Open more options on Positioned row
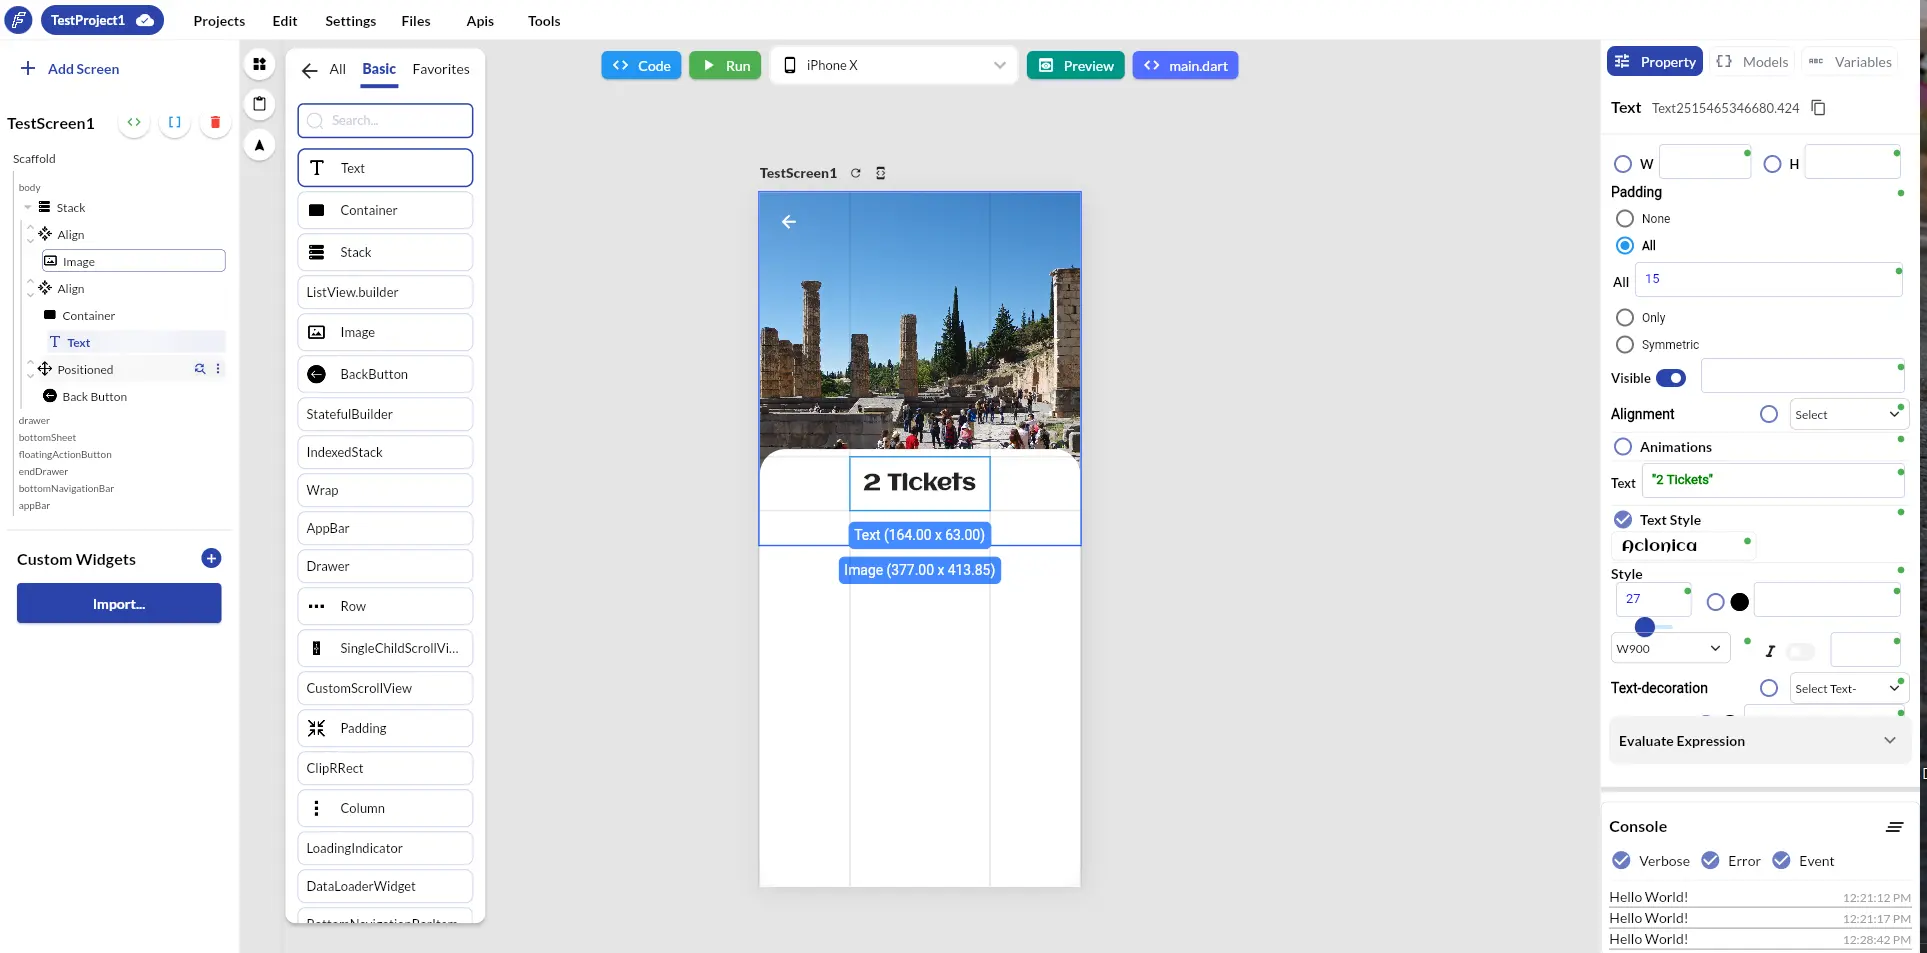 click(x=218, y=369)
